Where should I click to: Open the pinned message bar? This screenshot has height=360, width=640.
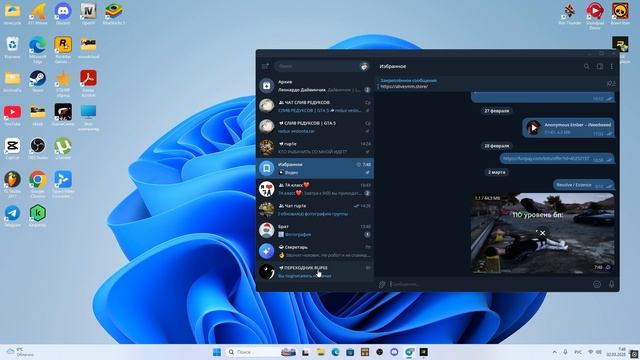point(490,83)
